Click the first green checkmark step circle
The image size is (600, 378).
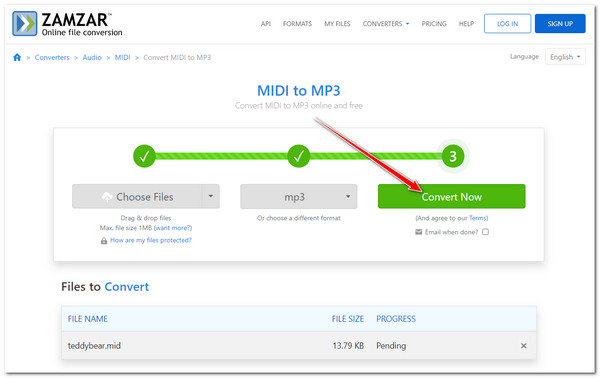(144, 156)
